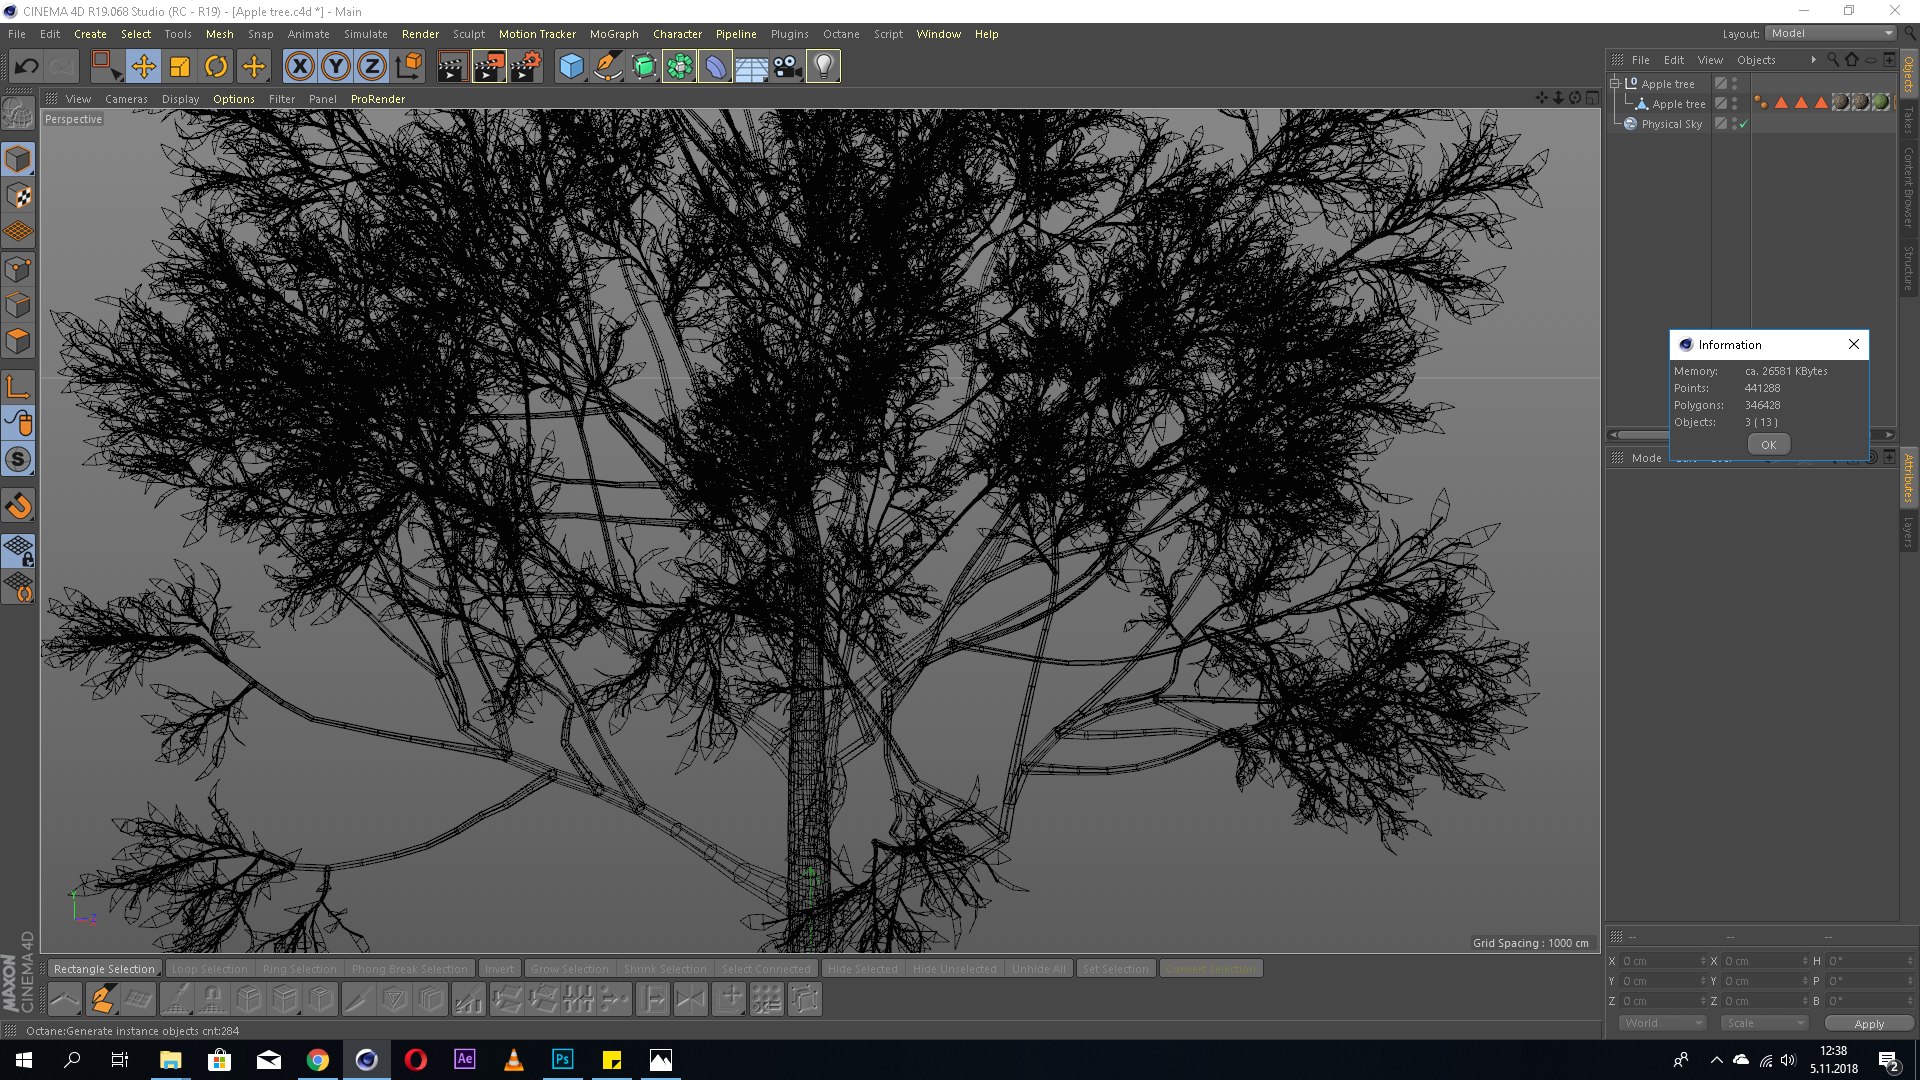Activate the Rotate tool
This screenshot has height=1080, width=1920.
coord(216,67)
